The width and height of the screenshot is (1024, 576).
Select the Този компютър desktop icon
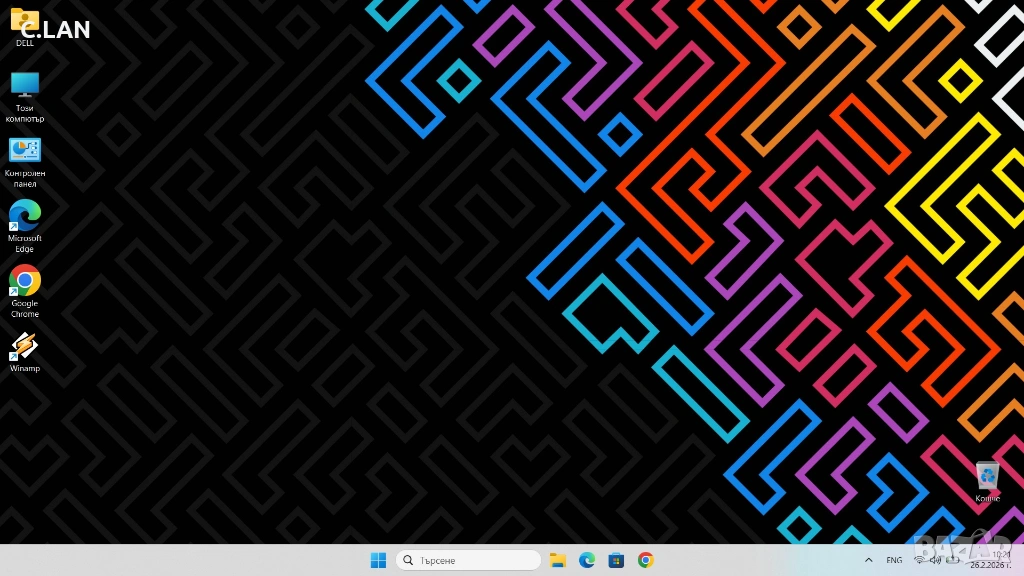click(24, 85)
